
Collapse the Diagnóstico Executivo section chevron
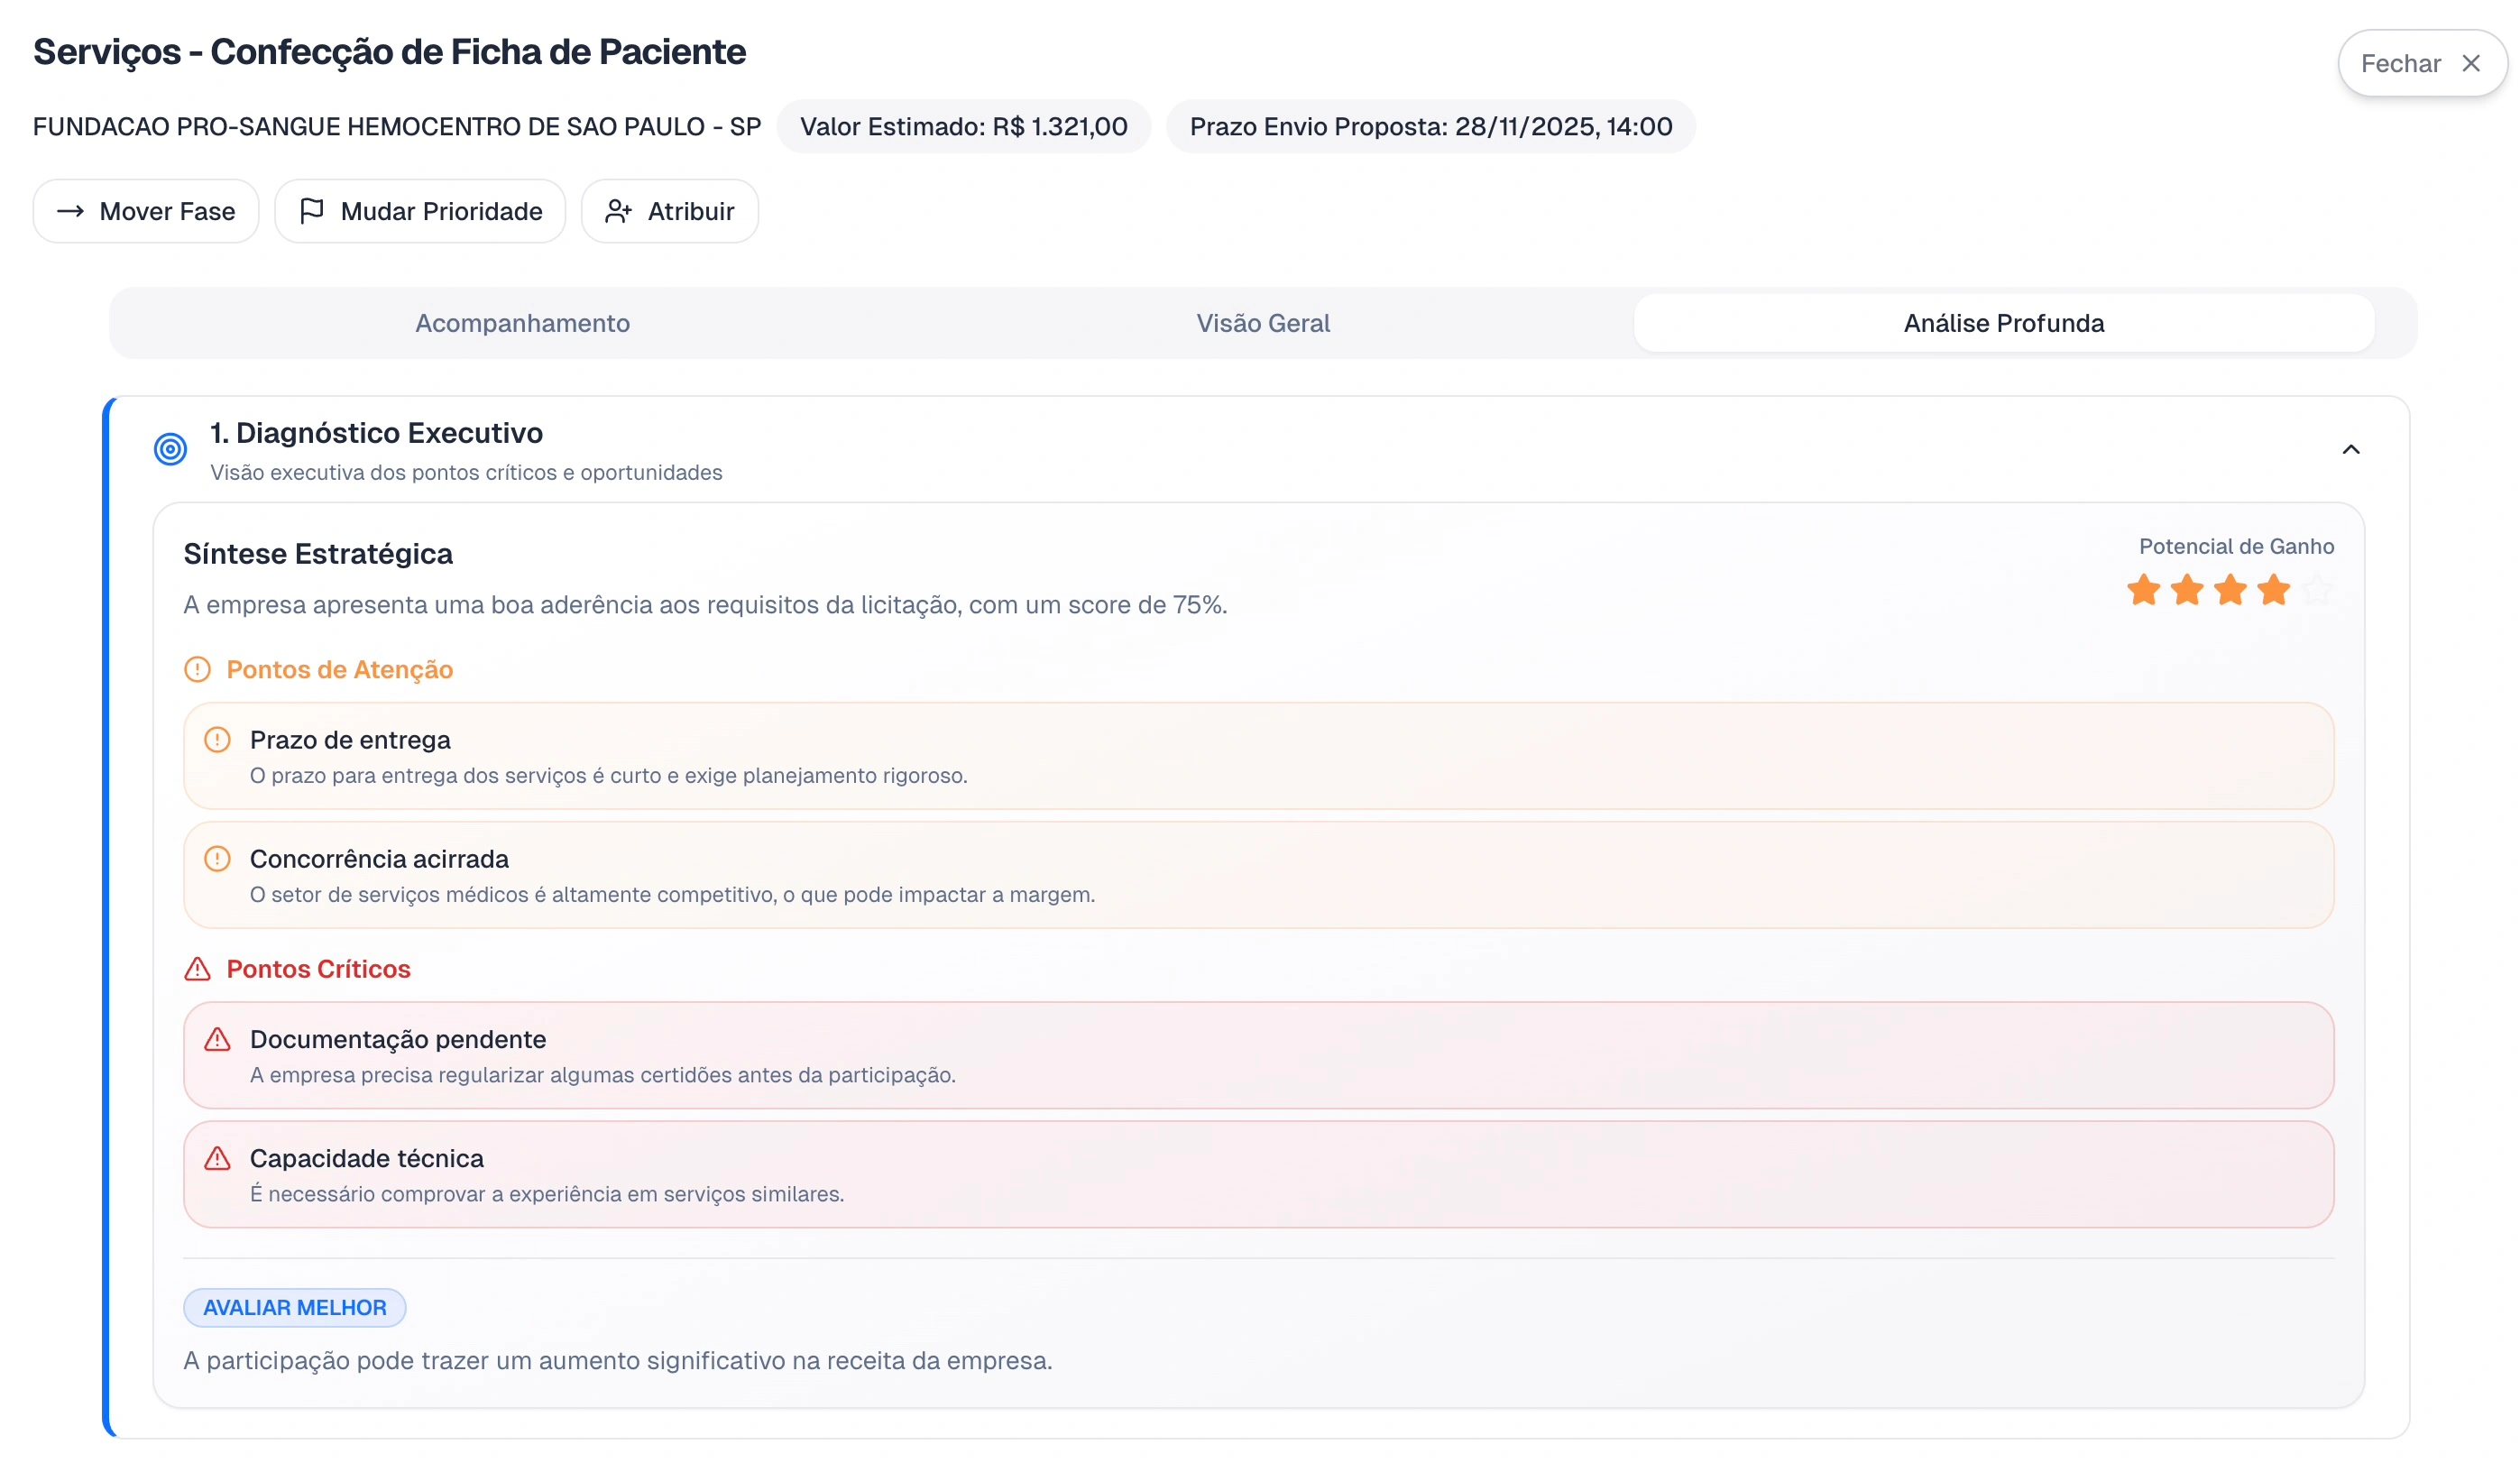(2350, 450)
